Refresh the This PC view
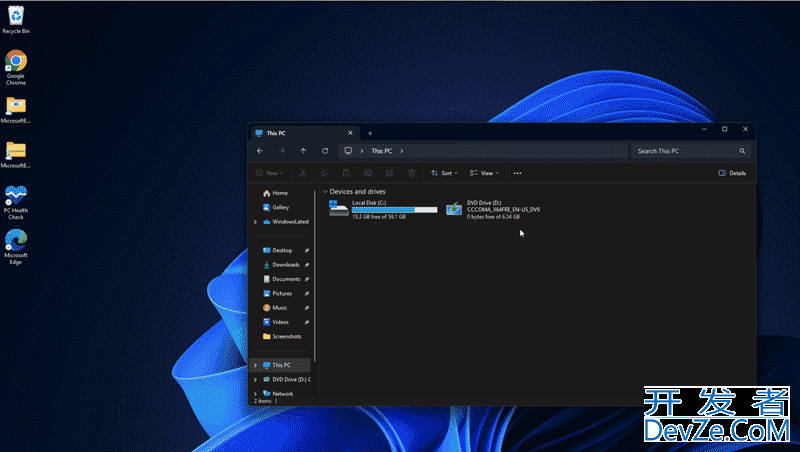The image size is (800, 452). coord(325,151)
